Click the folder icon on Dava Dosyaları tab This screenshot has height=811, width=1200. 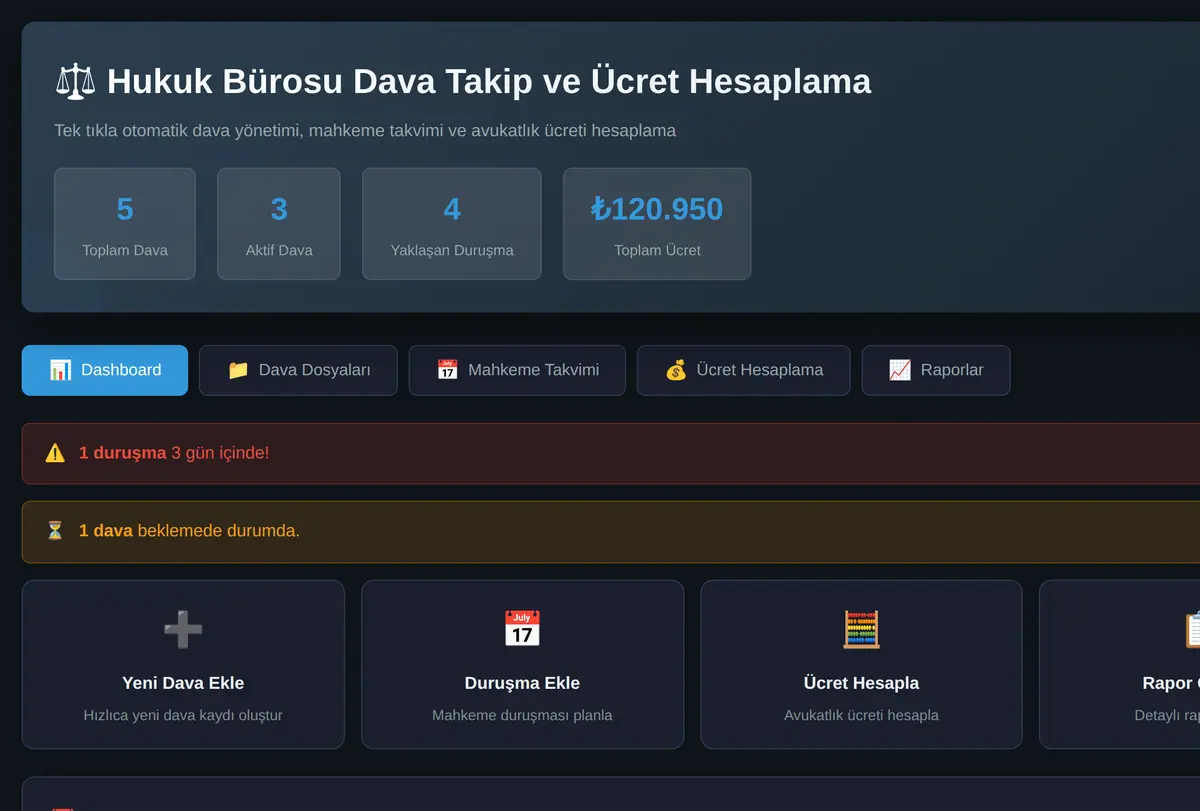238,370
